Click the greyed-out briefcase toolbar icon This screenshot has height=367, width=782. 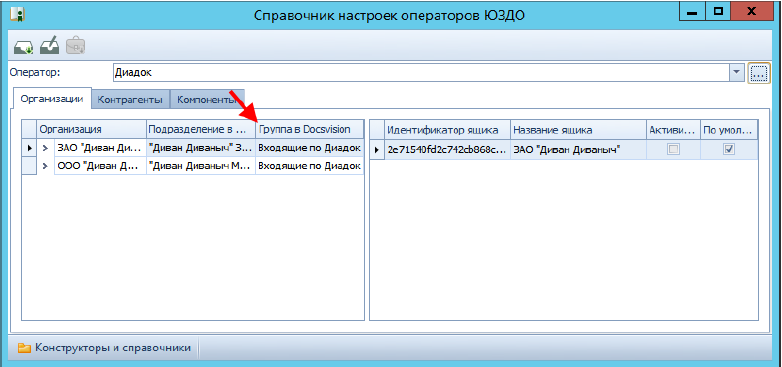pos(76,45)
